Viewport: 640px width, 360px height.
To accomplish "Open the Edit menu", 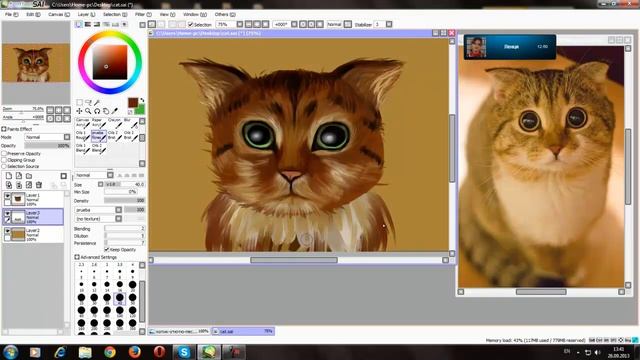I will click(x=33, y=14).
